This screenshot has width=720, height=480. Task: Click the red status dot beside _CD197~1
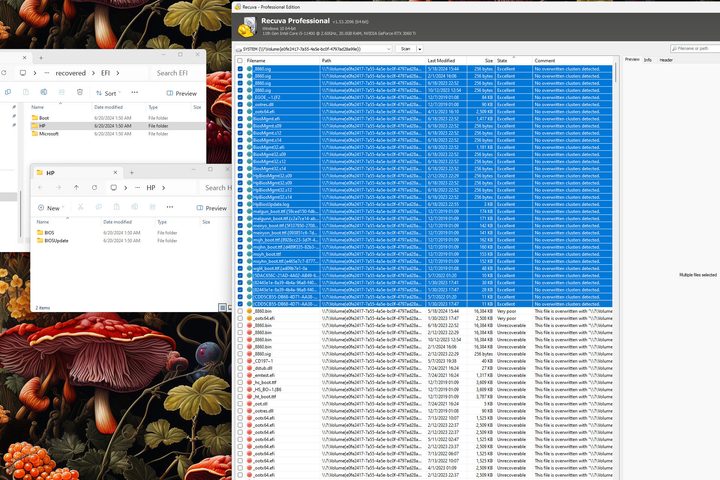250,361
